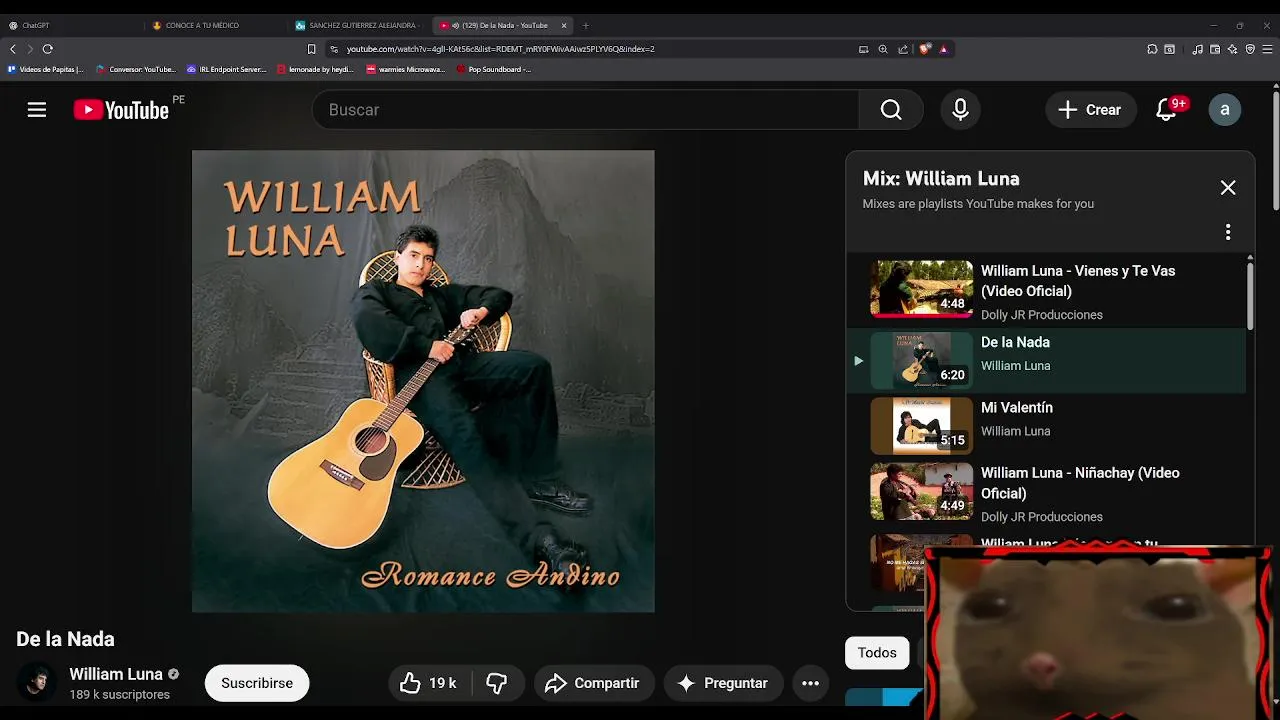Open the Pop Soundboard bookmark
The height and width of the screenshot is (720, 1280).
494,70
